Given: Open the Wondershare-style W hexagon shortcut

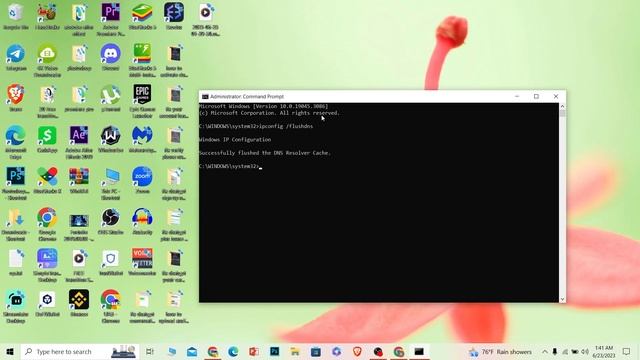Looking at the screenshot, I should coord(111,139).
